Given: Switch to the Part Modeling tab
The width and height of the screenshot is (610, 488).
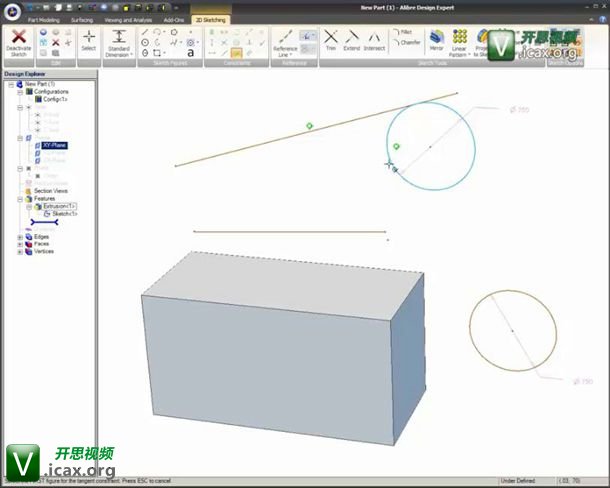Looking at the screenshot, I should [x=44, y=20].
